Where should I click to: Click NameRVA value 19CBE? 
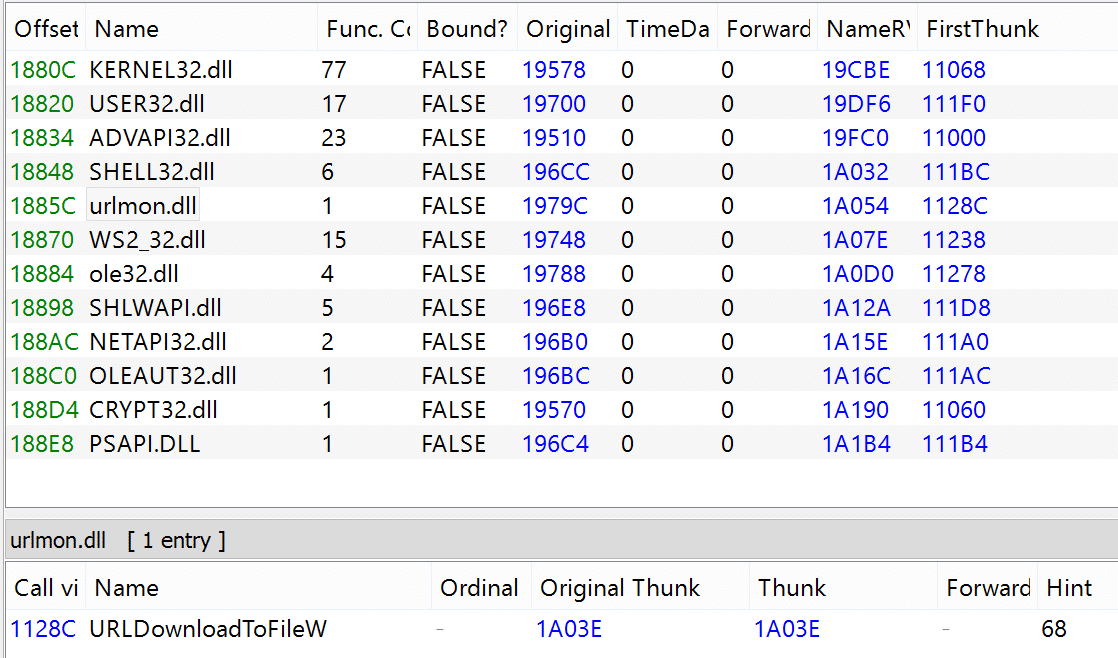coord(856,70)
